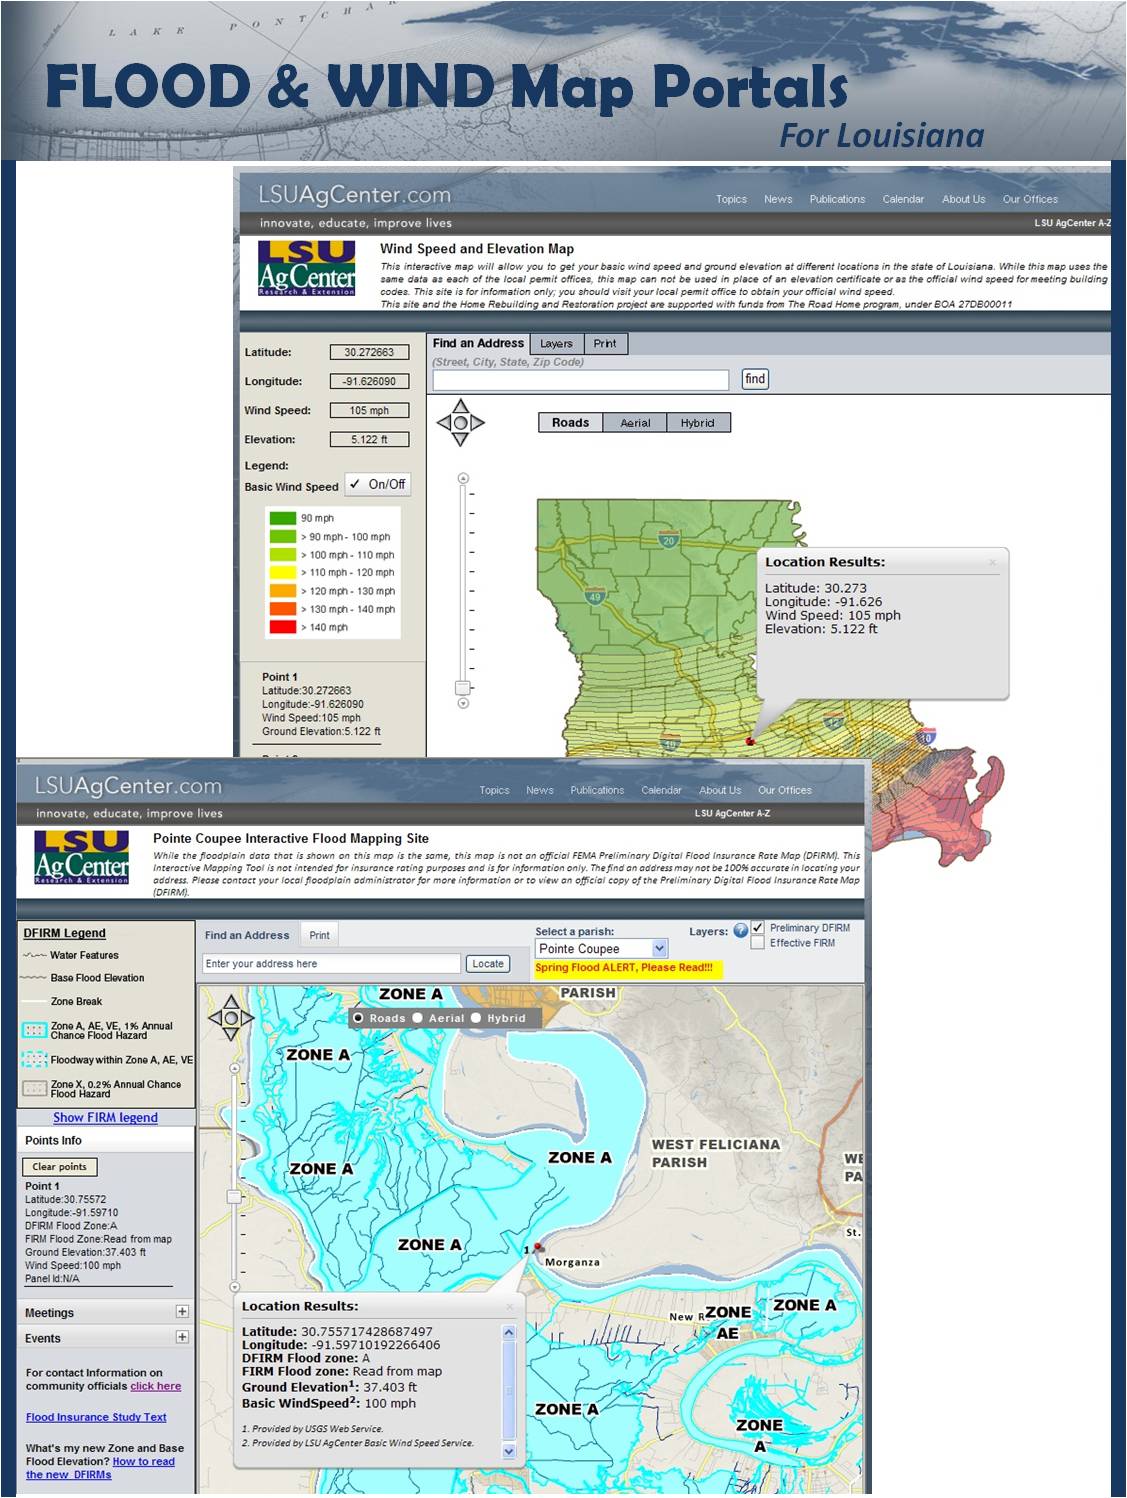Click the pan control in Flood Mapping map
Screen dimensions: 1127x1498
click(231, 1018)
